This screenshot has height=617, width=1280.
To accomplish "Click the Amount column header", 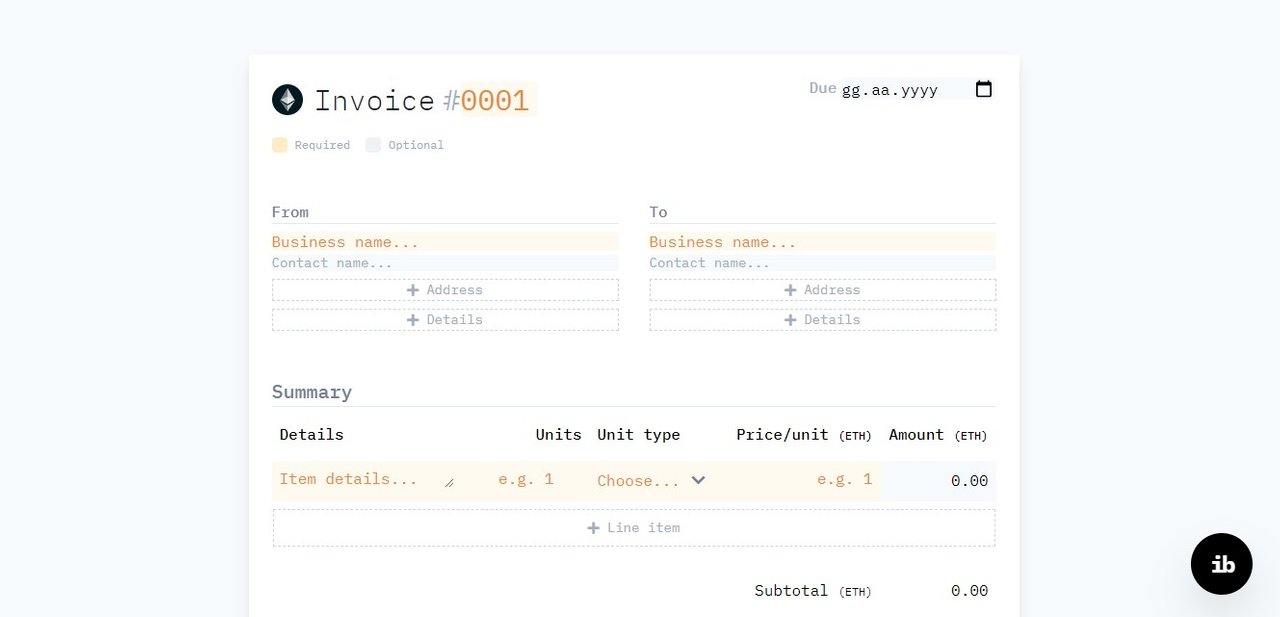I will (938, 435).
